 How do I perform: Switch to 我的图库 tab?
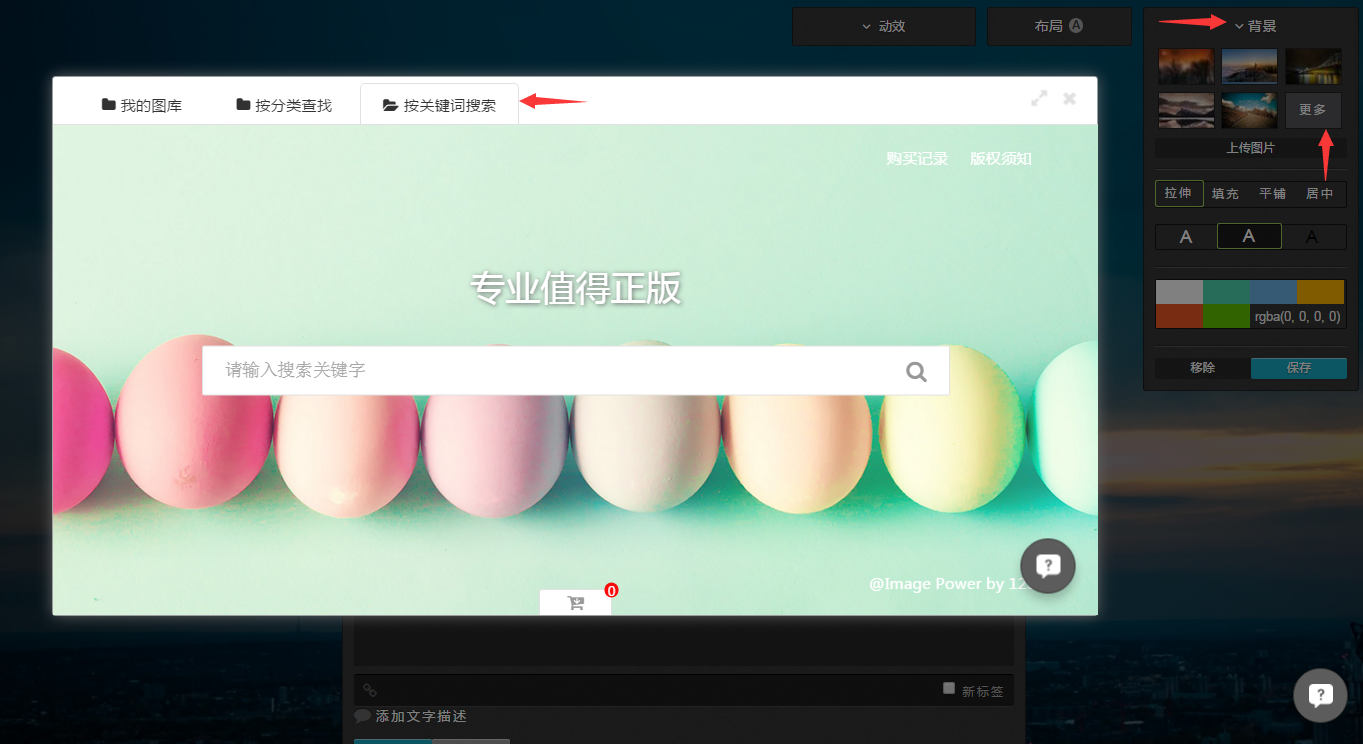(142, 105)
